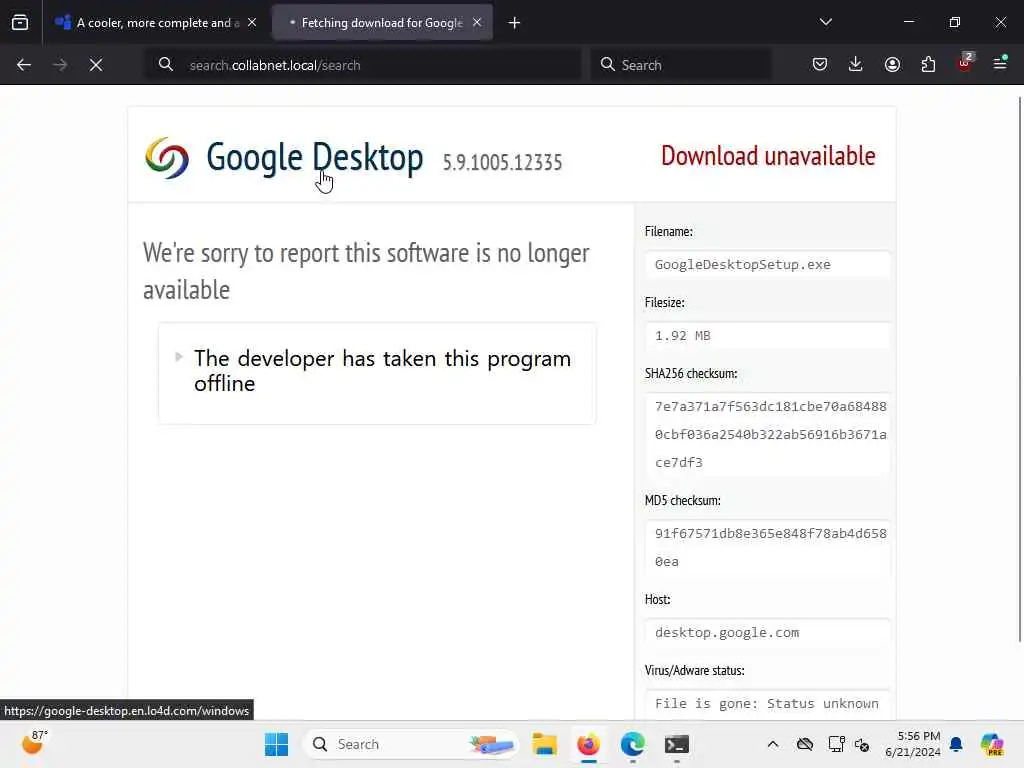
Task: Click the host value desktop.google.com
Action: (x=767, y=632)
